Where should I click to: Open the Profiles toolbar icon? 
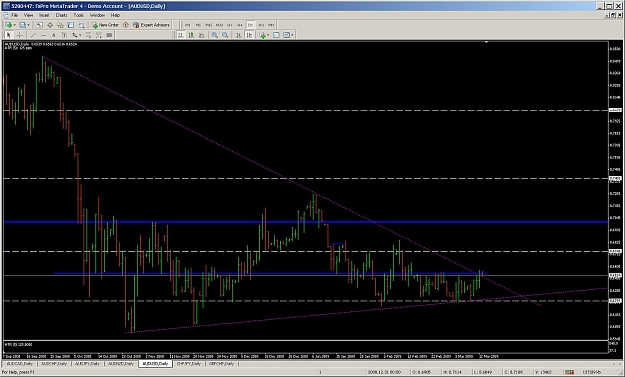coord(23,25)
